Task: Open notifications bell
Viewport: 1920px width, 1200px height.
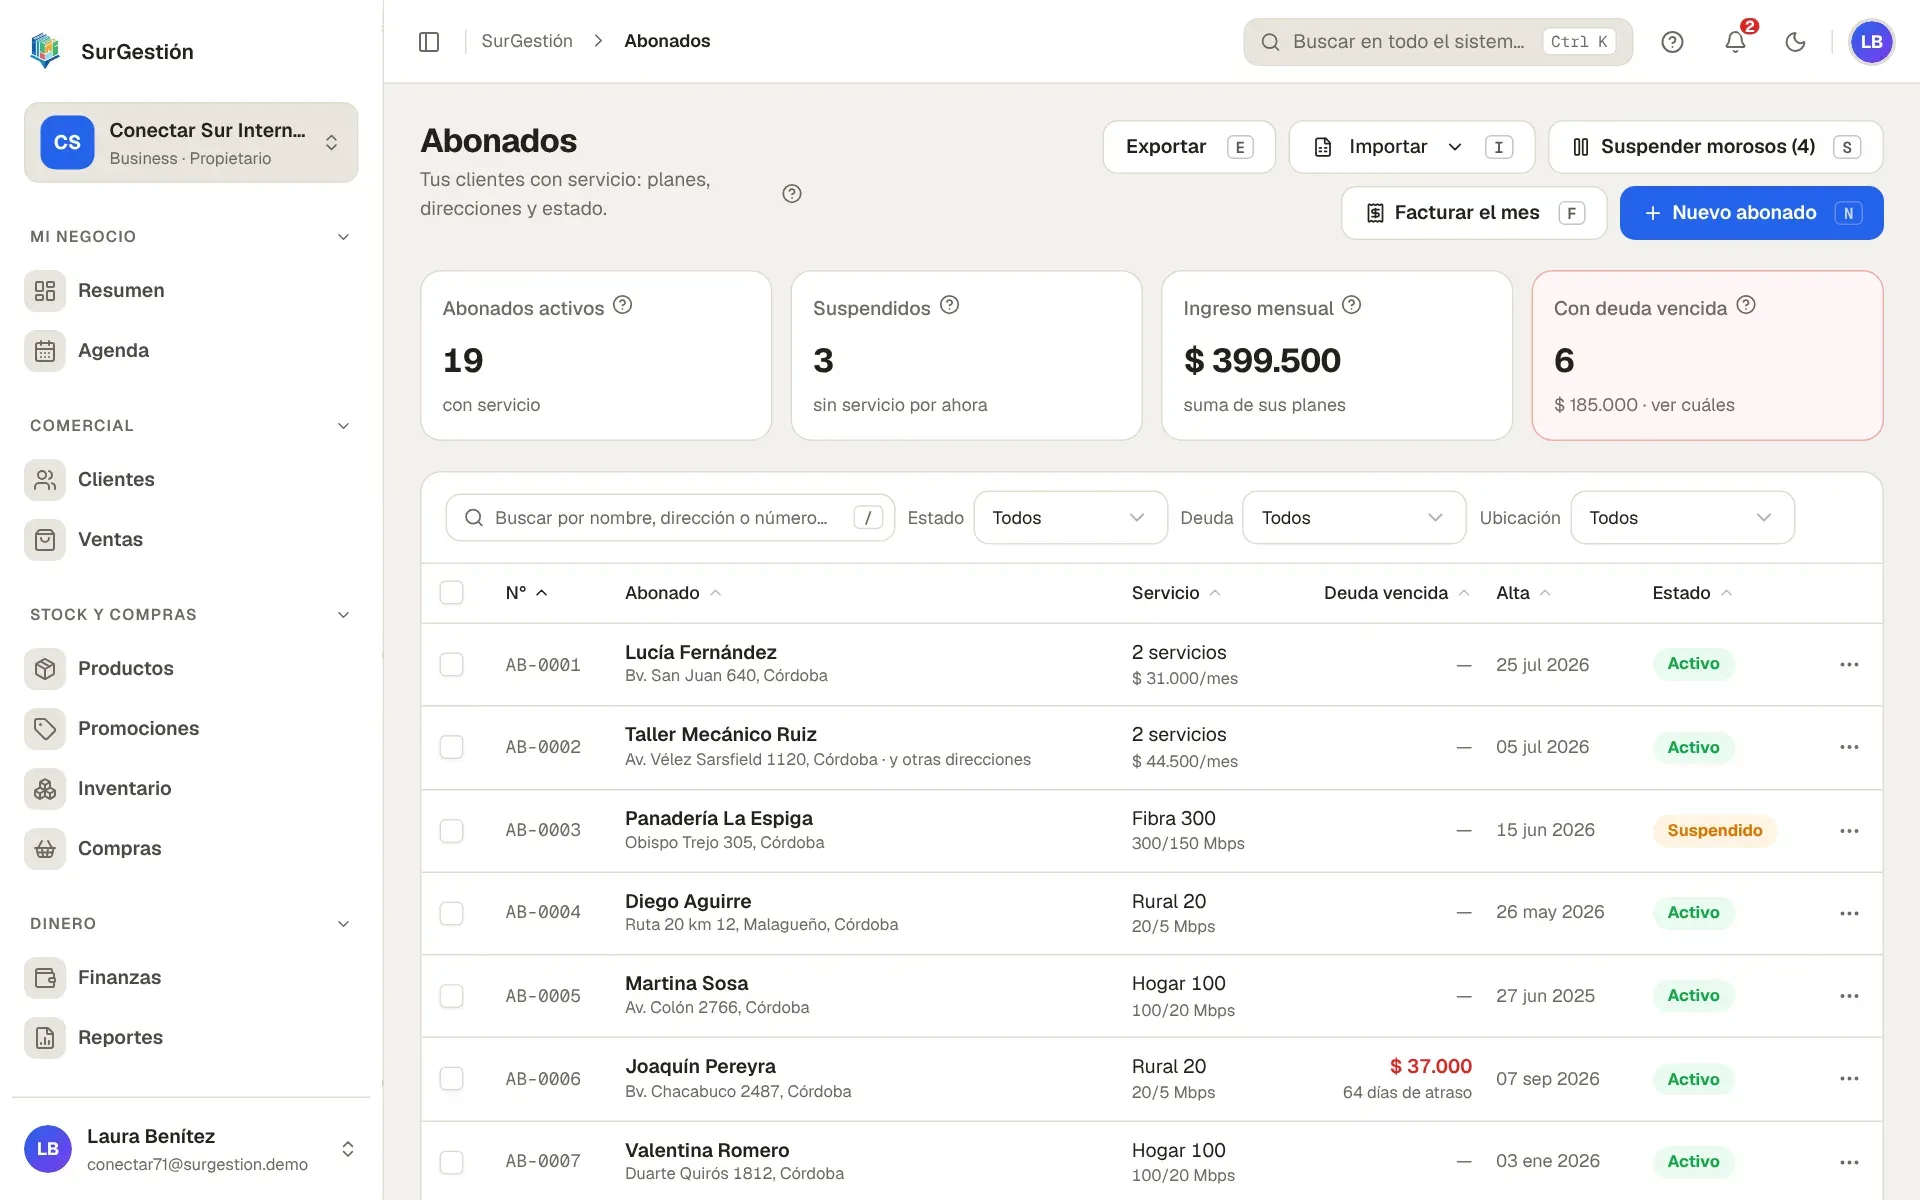Action: click(x=1735, y=41)
